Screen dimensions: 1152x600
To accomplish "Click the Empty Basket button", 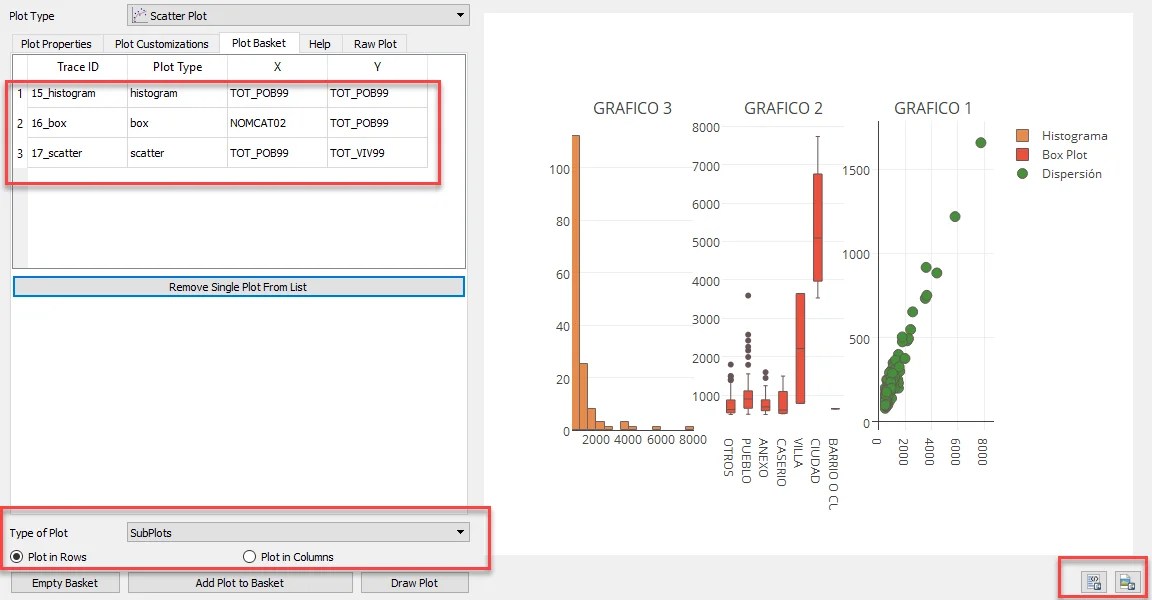I will pos(65,583).
